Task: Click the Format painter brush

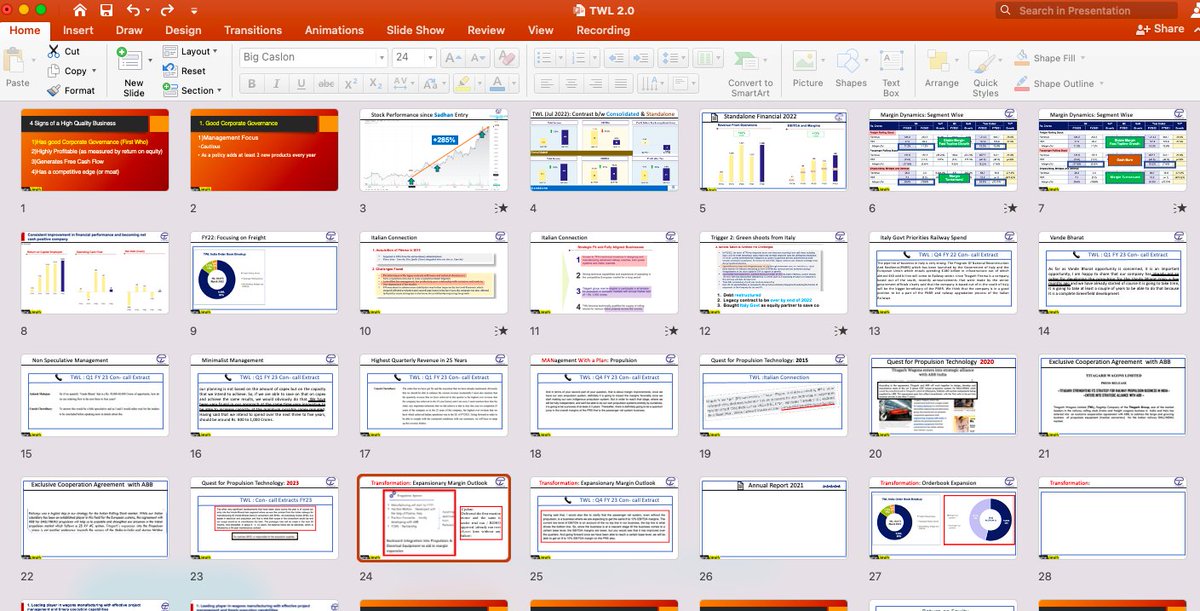Action: [x=71, y=90]
